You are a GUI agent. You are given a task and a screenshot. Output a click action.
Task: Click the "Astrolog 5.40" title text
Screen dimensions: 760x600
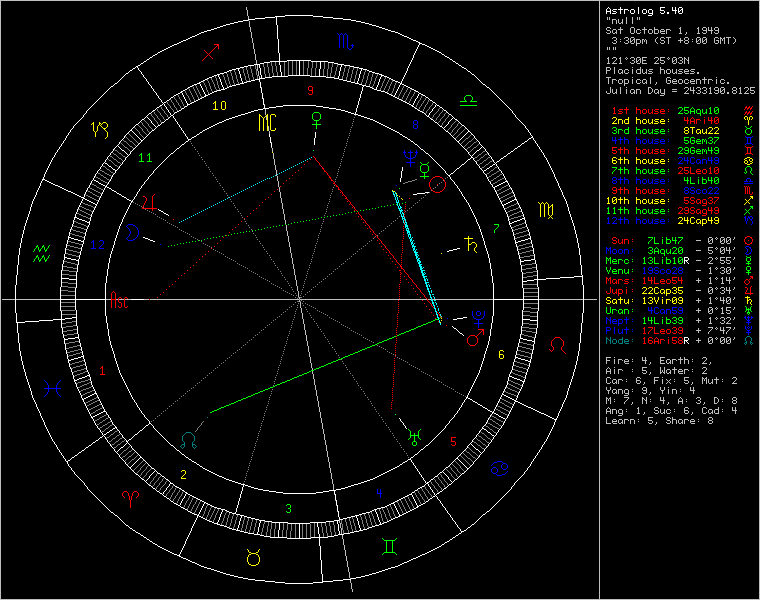[x=642, y=11]
